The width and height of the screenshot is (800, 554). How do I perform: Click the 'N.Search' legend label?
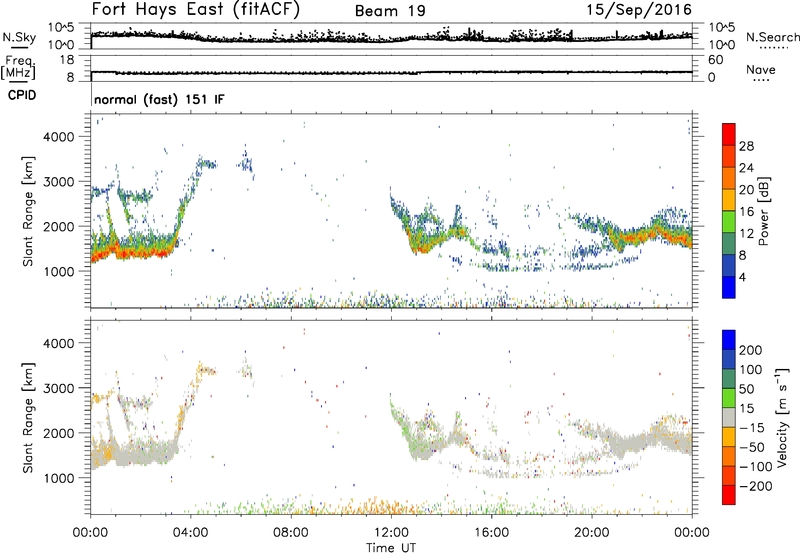[772, 37]
